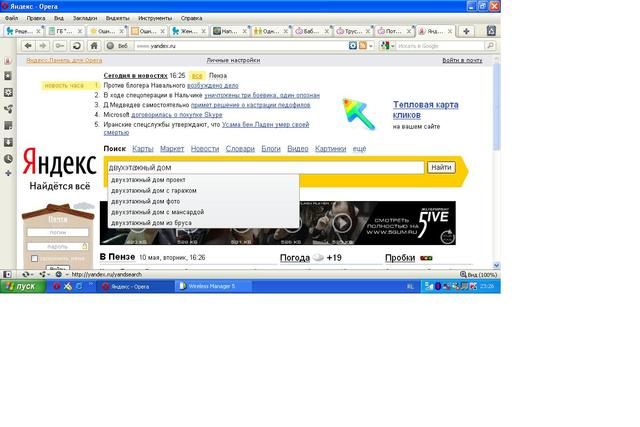Open the Вид (100%) zoom dropdown
Viewport: 640px width, 427px height.
pyautogui.click(x=478, y=275)
